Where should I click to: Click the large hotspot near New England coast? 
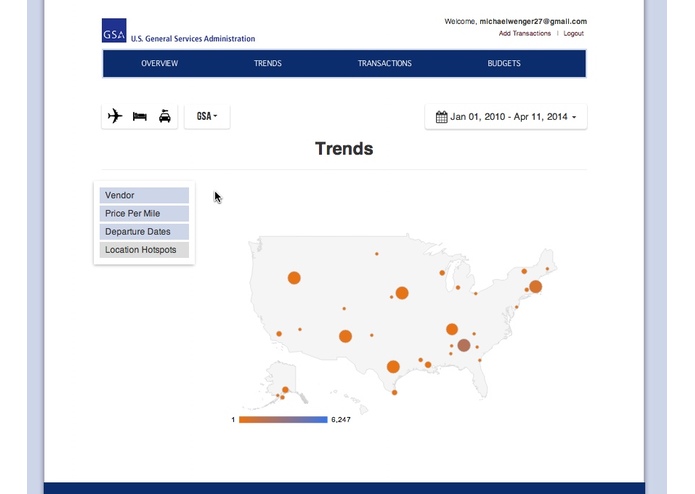pyautogui.click(x=535, y=287)
